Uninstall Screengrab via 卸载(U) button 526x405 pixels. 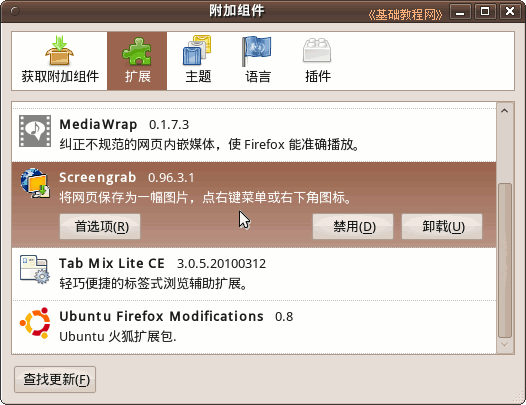442,226
